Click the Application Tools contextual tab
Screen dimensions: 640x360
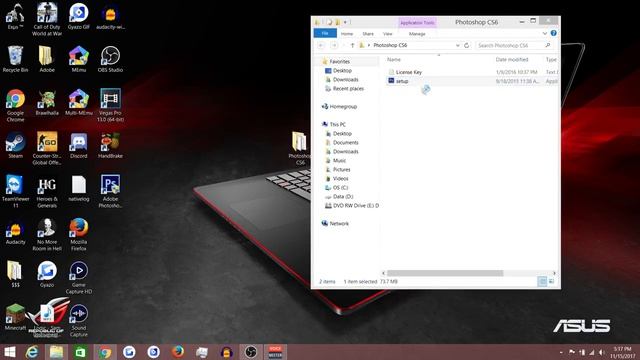click(x=417, y=23)
